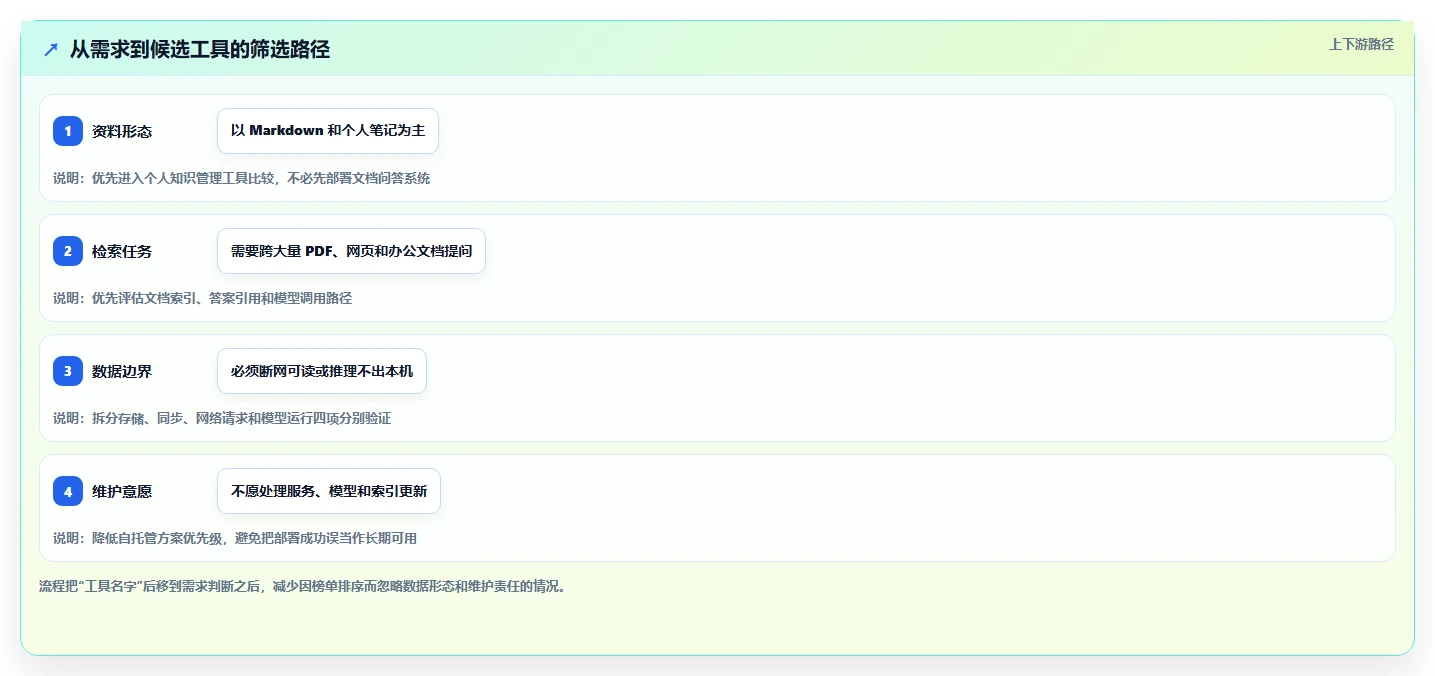This screenshot has width=1435, height=676.
Task: Click the 数据边界 step label
Action: [122, 371]
